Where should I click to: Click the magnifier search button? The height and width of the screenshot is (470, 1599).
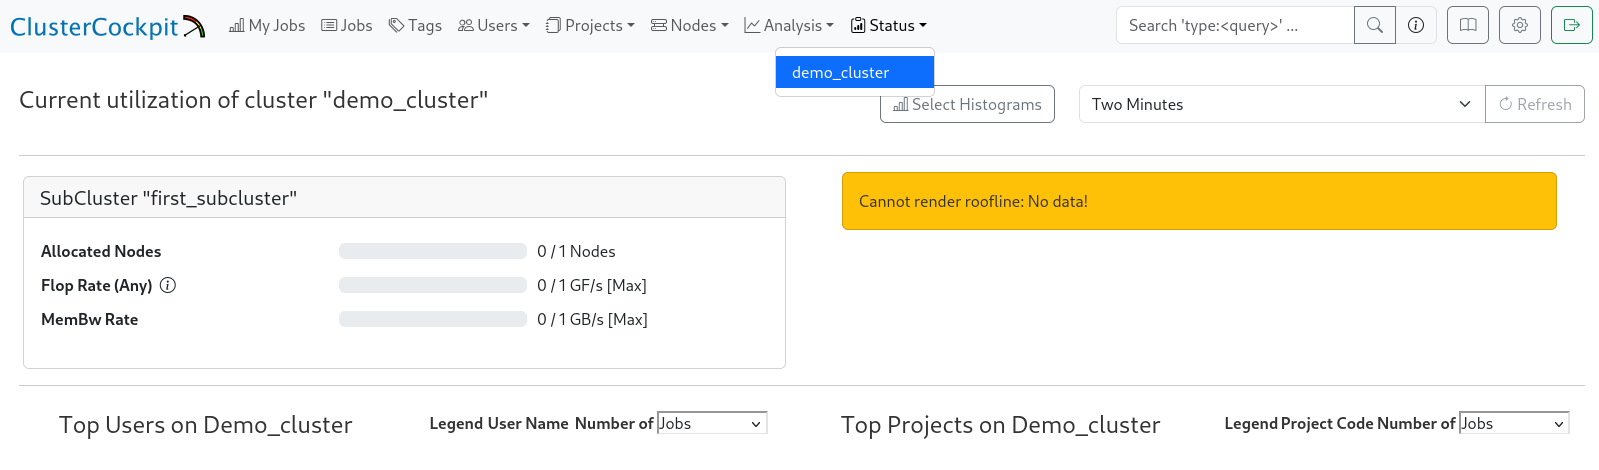pyautogui.click(x=1375, y=26)
